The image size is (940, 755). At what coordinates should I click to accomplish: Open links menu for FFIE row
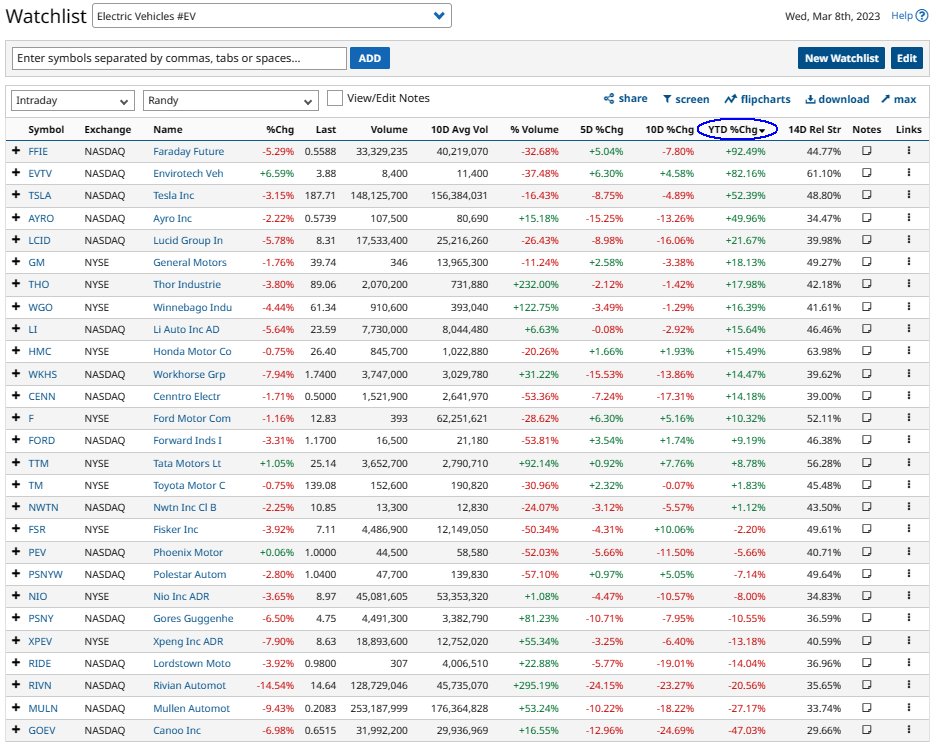click(x=909, y=151)
